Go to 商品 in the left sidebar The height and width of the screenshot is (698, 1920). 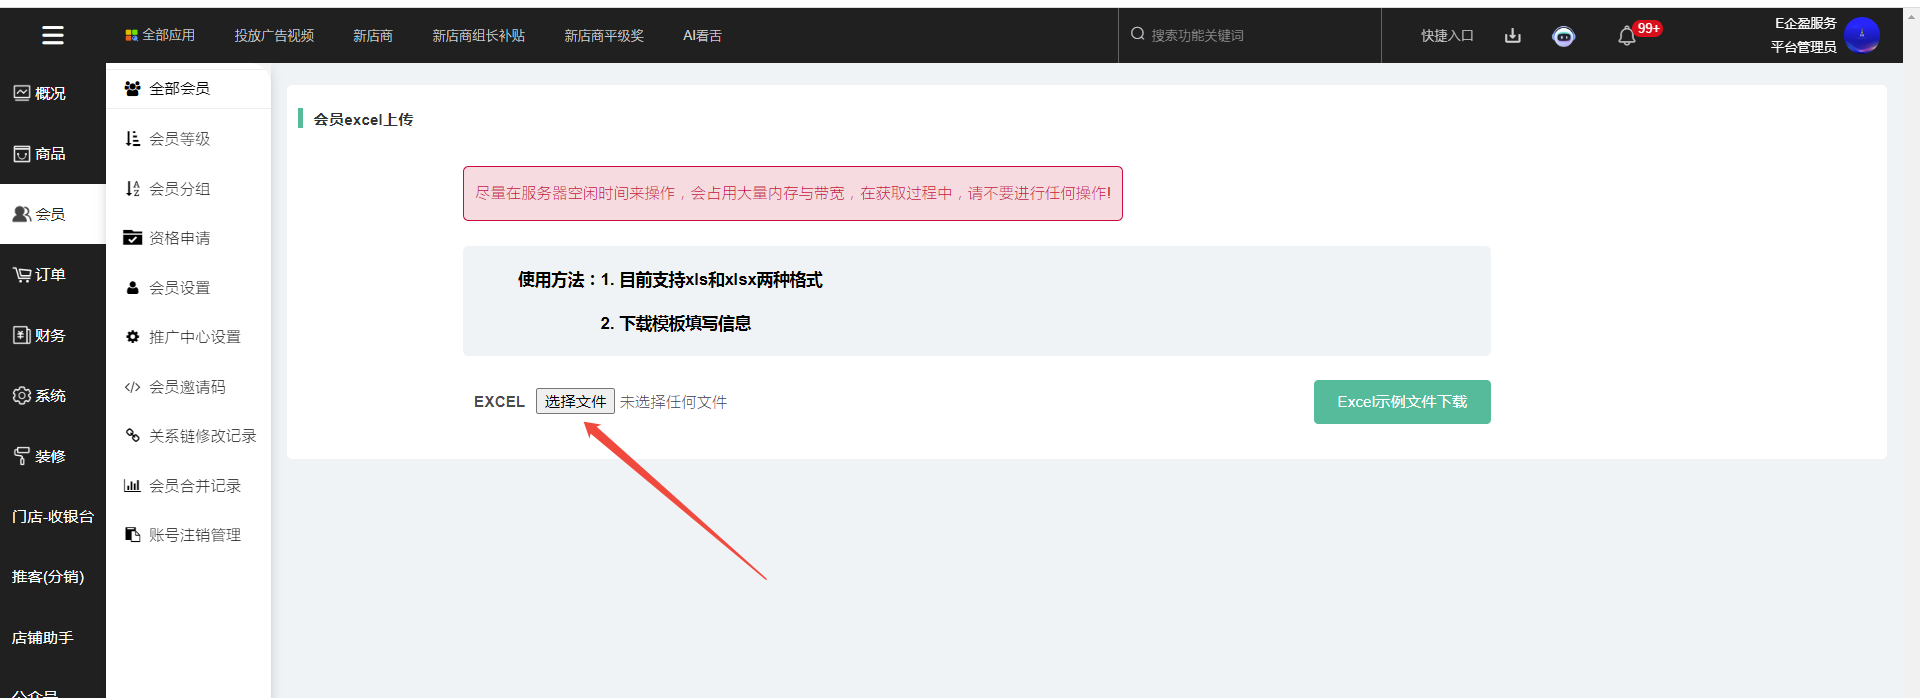pos(40,154)
